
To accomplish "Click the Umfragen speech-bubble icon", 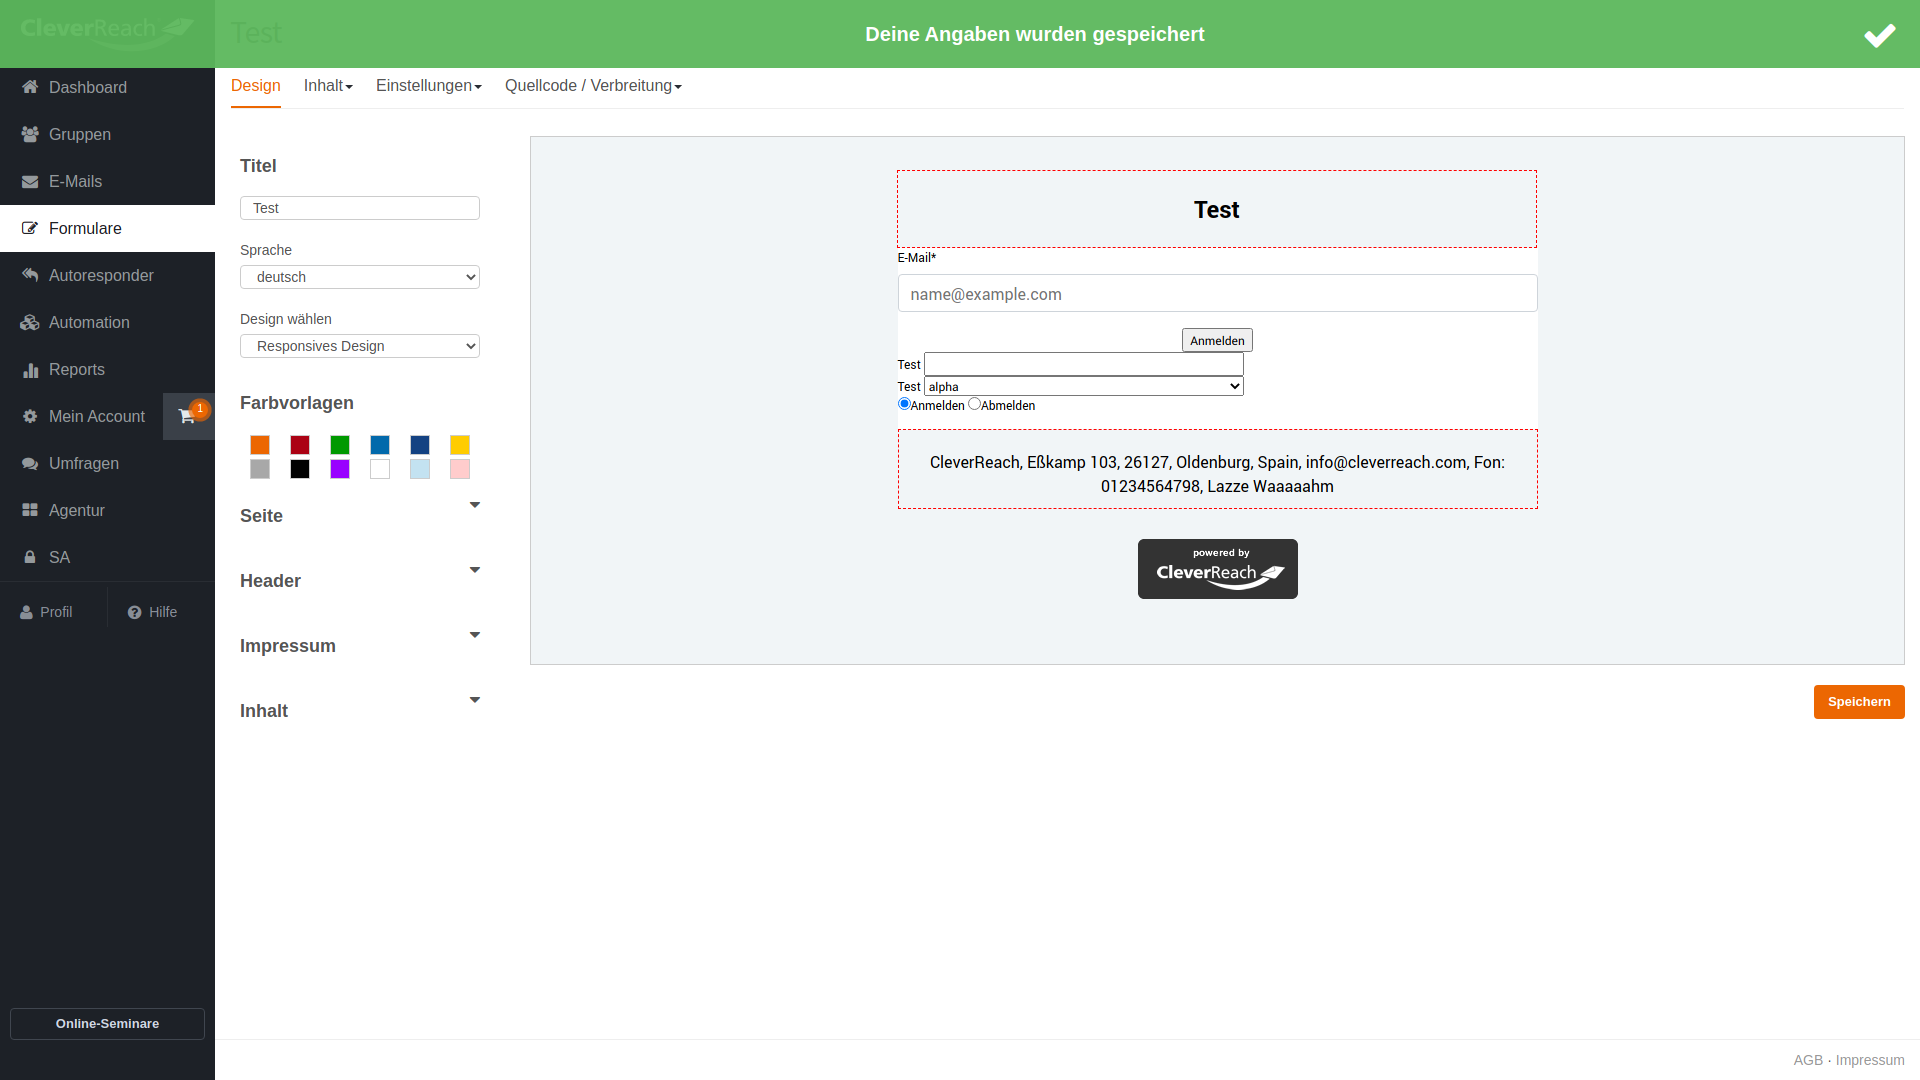I will (30, 463).
